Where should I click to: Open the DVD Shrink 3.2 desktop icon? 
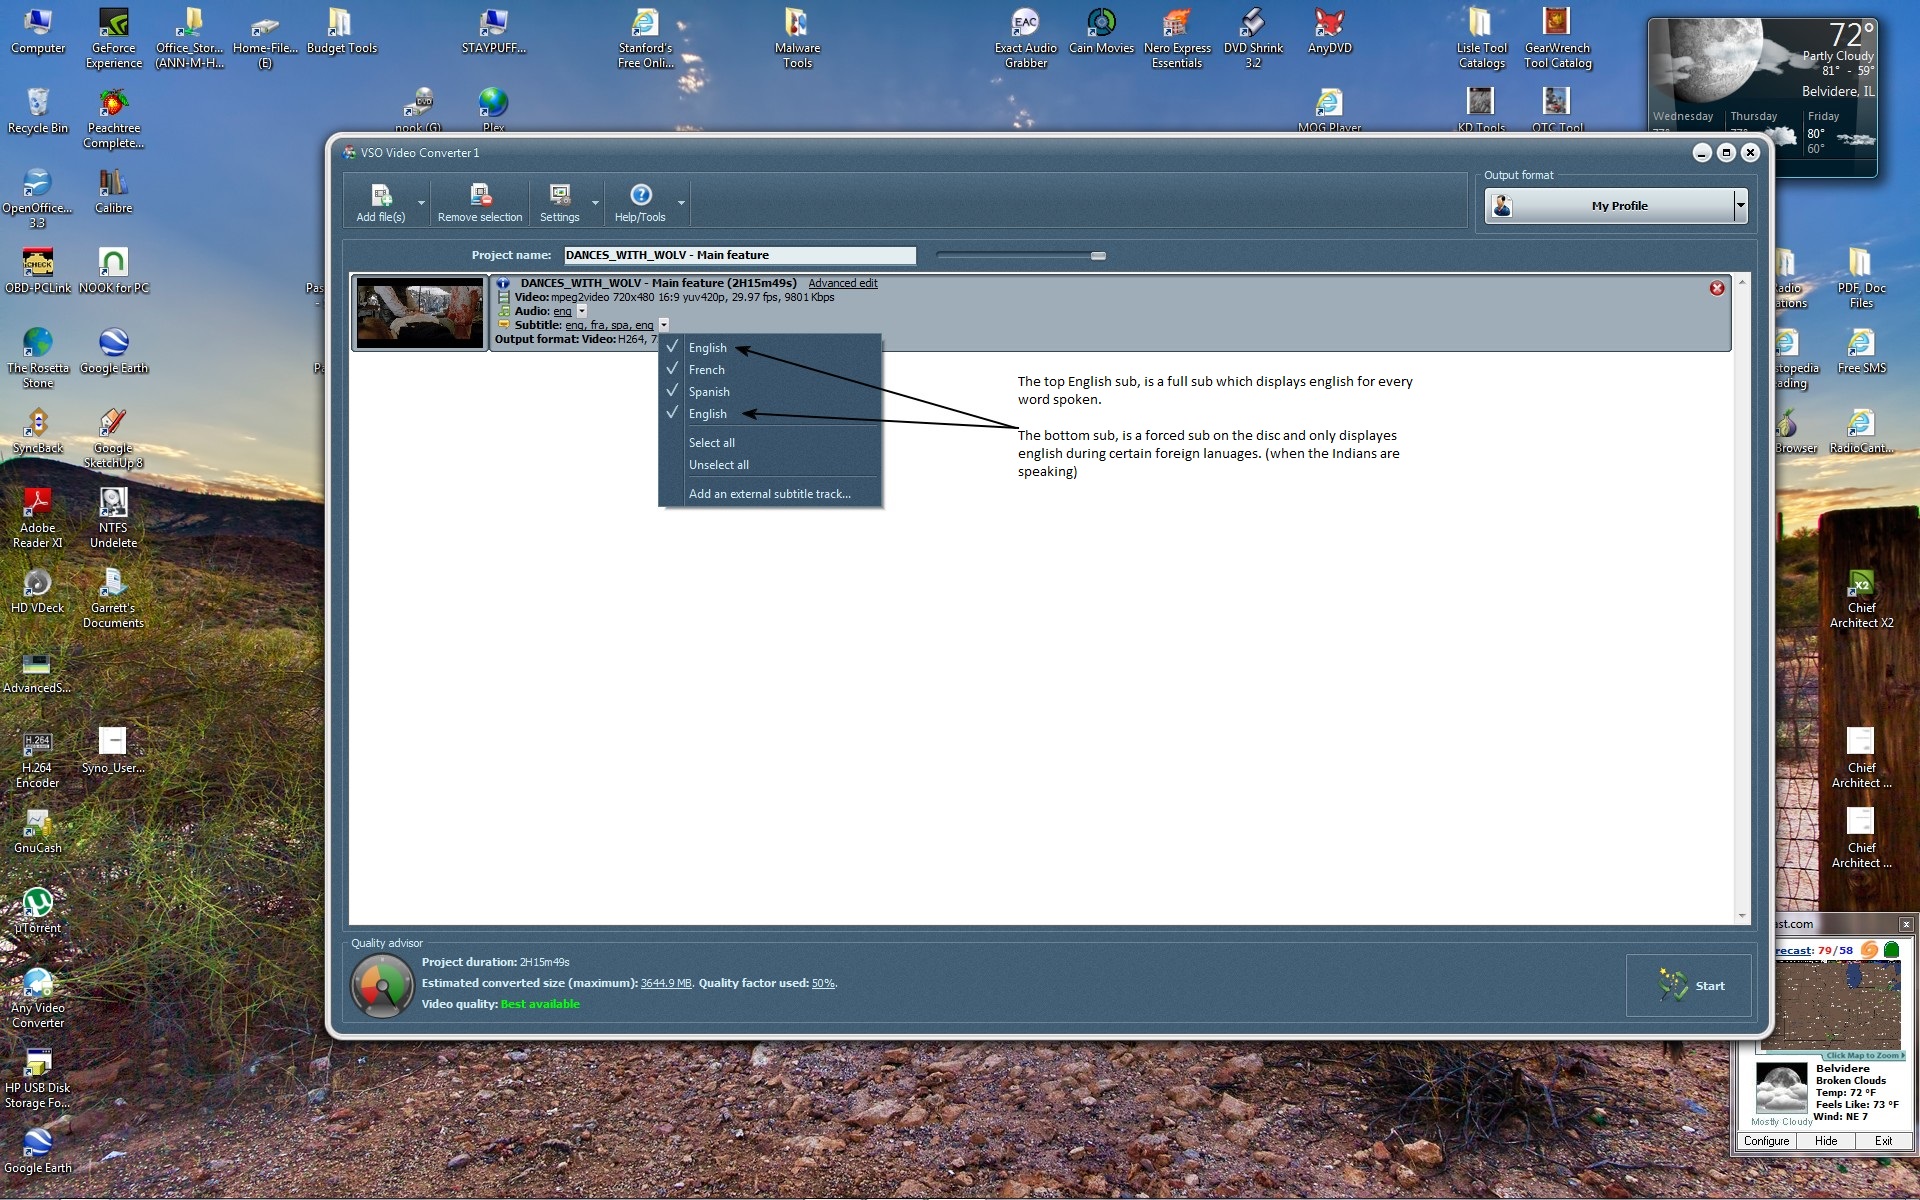tap(1253, 38)
